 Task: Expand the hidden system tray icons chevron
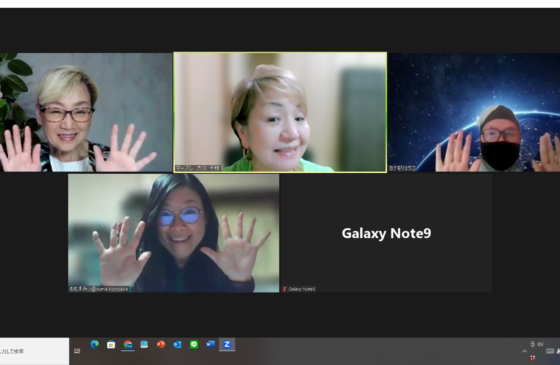[524, 351]
